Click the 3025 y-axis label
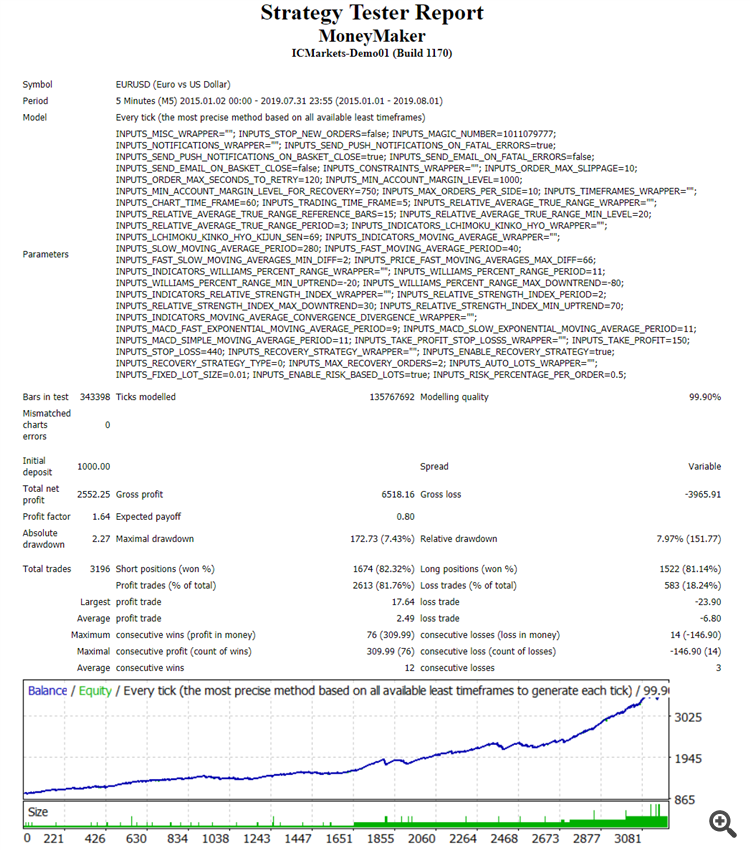Viewport: 750px width, 850px height. tap(688, 717)
